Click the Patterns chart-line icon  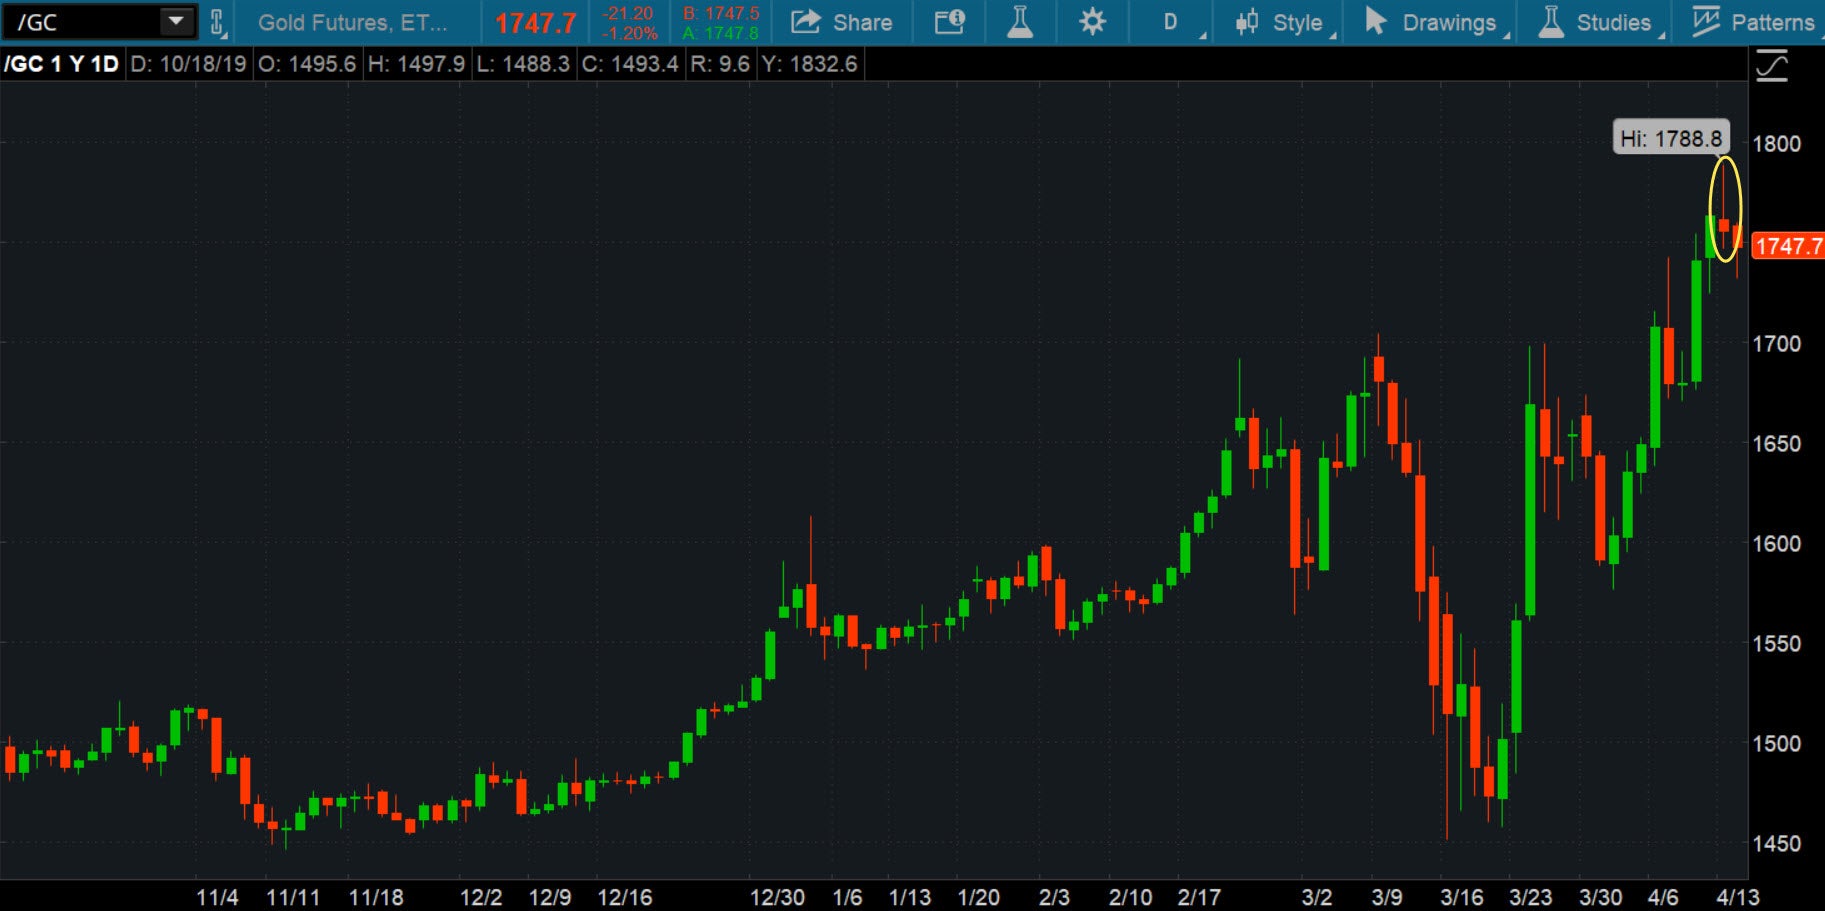[x=1705, y=21]
